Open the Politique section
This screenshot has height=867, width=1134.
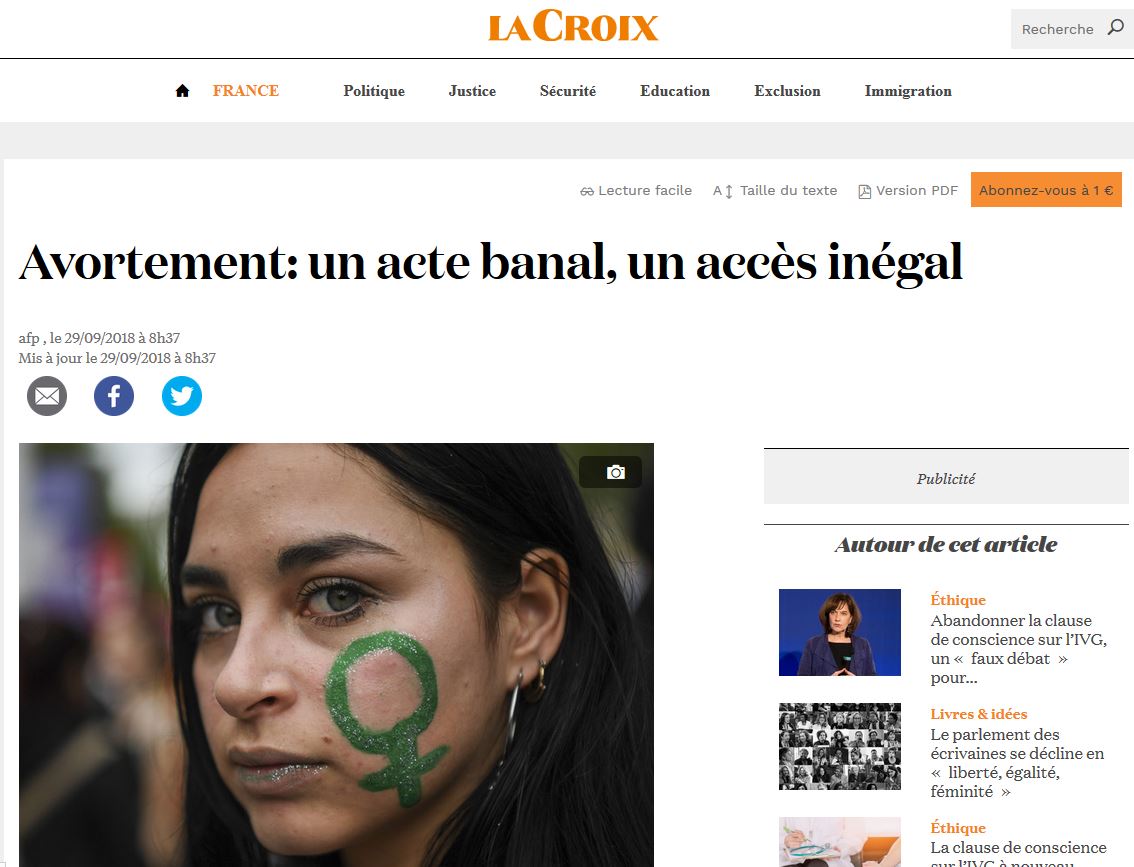[374, 91]
